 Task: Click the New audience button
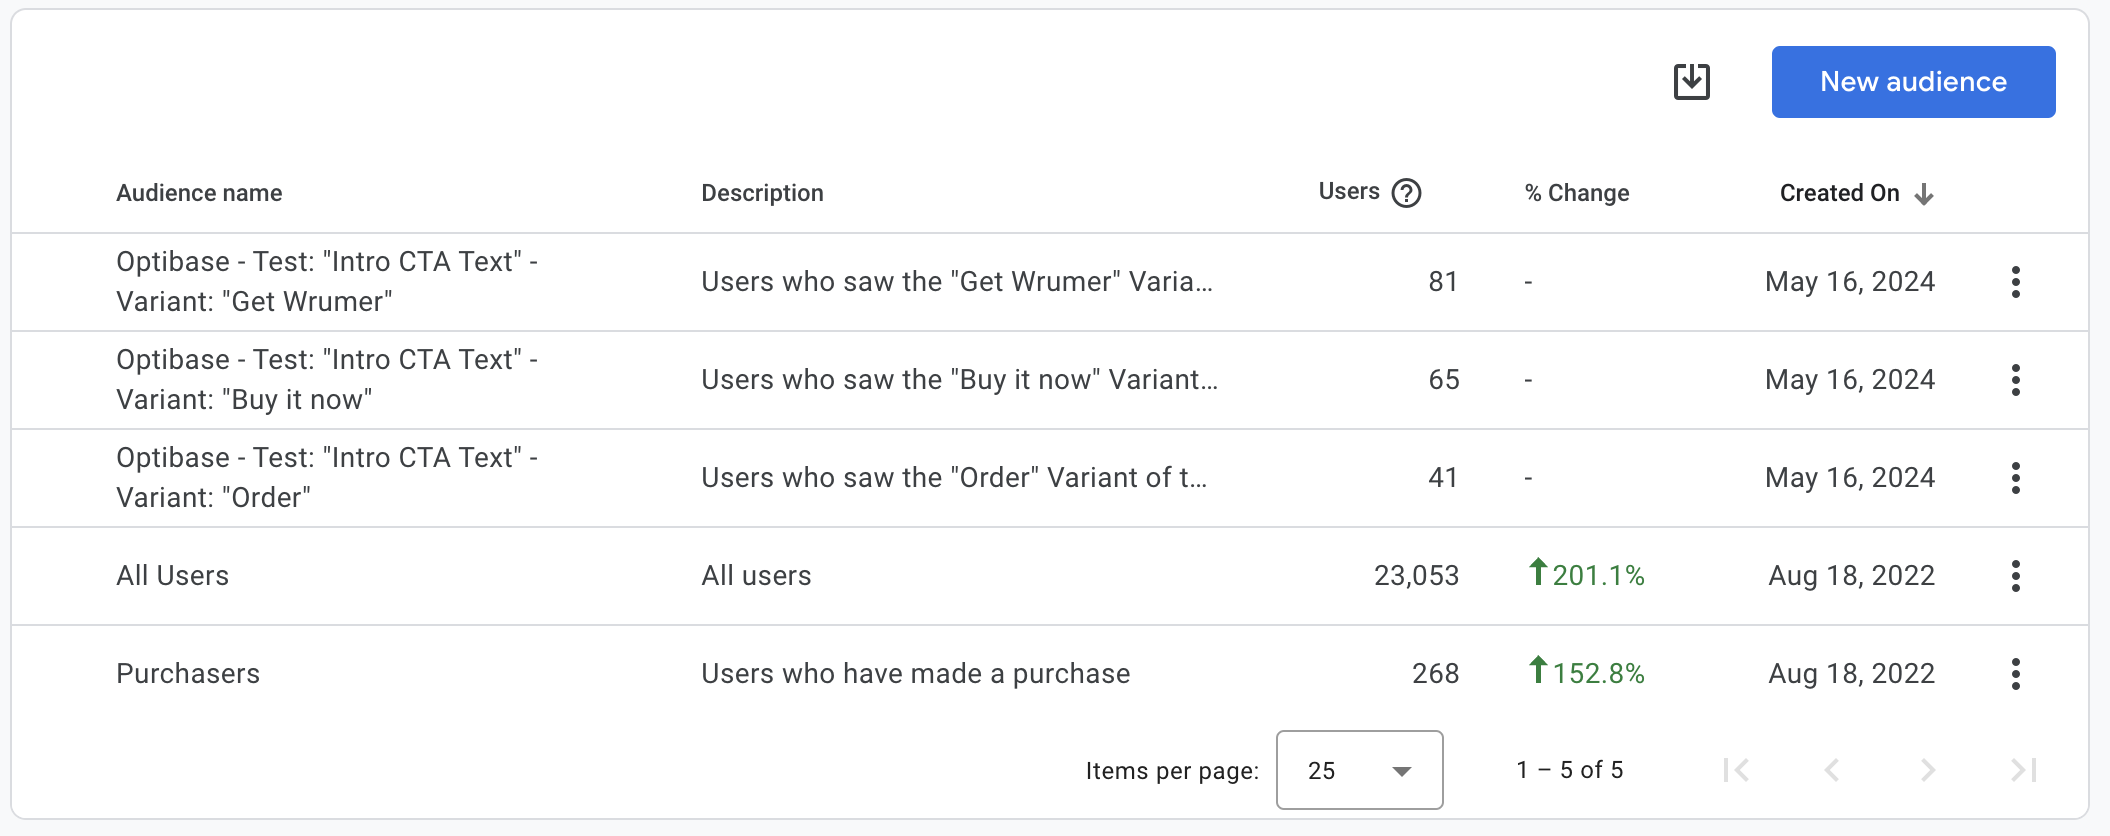pyautogui.click(x=1912, y=82)
